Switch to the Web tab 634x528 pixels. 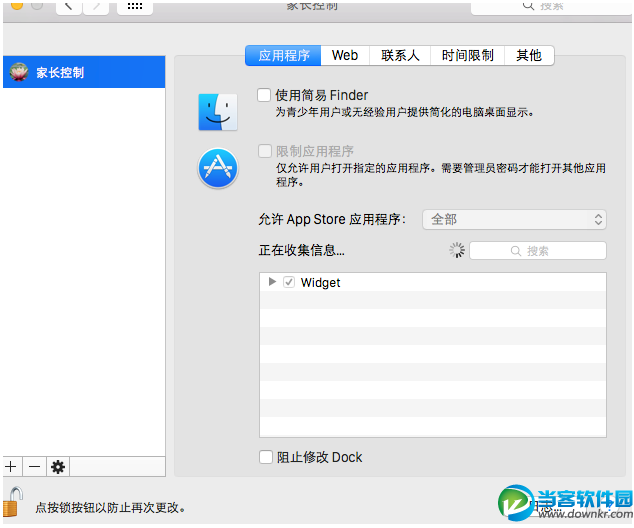coord(345,55)
